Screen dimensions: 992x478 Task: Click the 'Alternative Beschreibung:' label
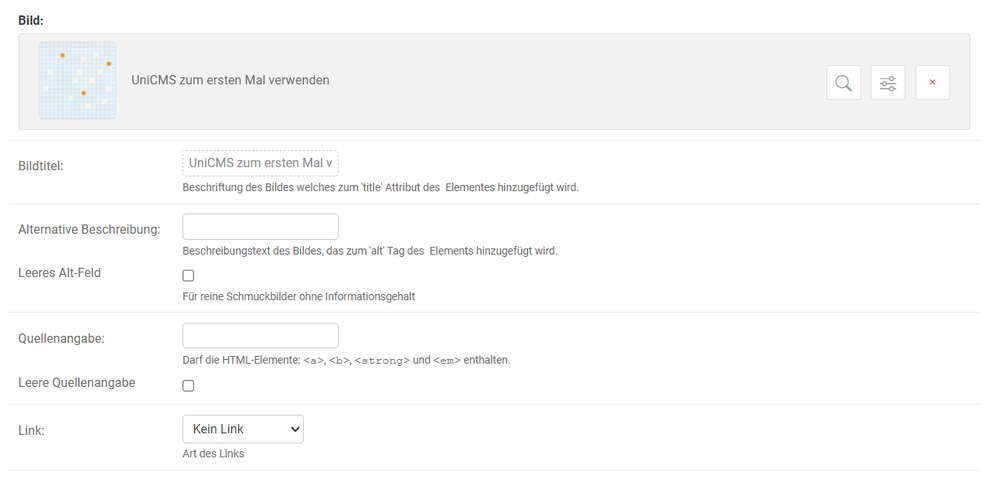point(89,229)
